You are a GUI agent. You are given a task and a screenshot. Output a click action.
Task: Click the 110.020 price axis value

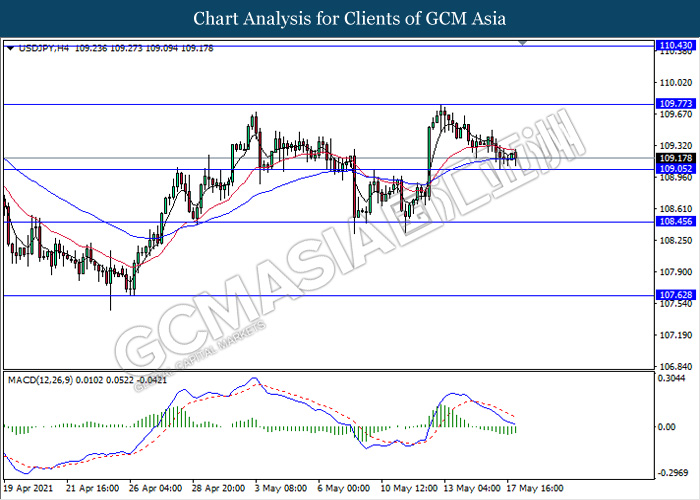[x=676, y=83]
